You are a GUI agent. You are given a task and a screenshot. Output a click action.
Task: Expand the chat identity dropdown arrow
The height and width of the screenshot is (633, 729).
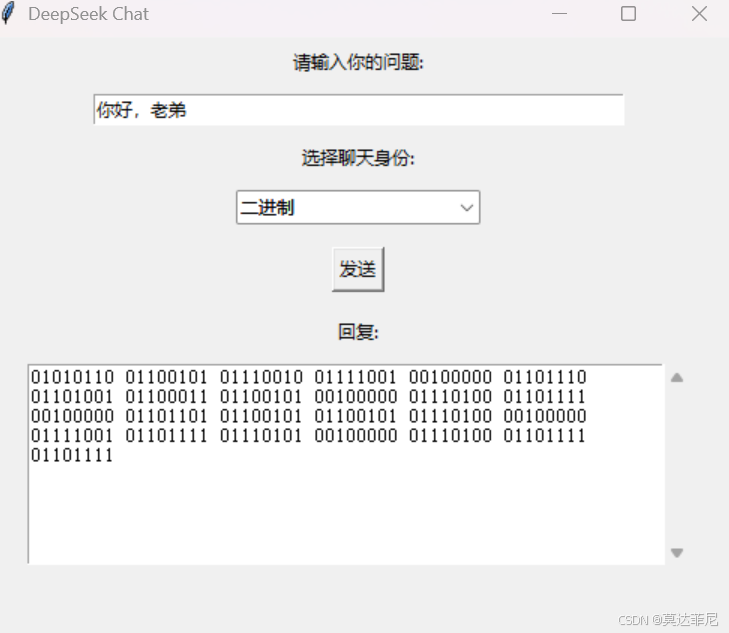pos(467,208)
